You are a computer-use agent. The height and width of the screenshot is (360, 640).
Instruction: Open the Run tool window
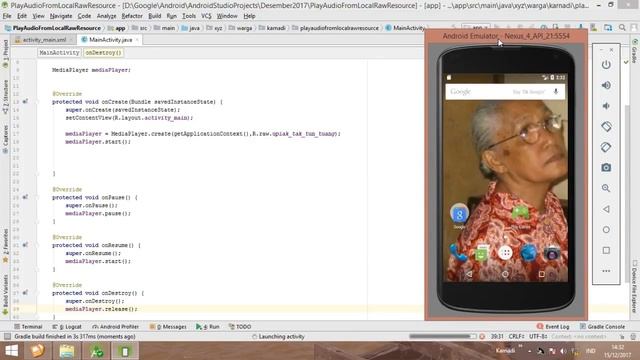[x=207, y=327]
